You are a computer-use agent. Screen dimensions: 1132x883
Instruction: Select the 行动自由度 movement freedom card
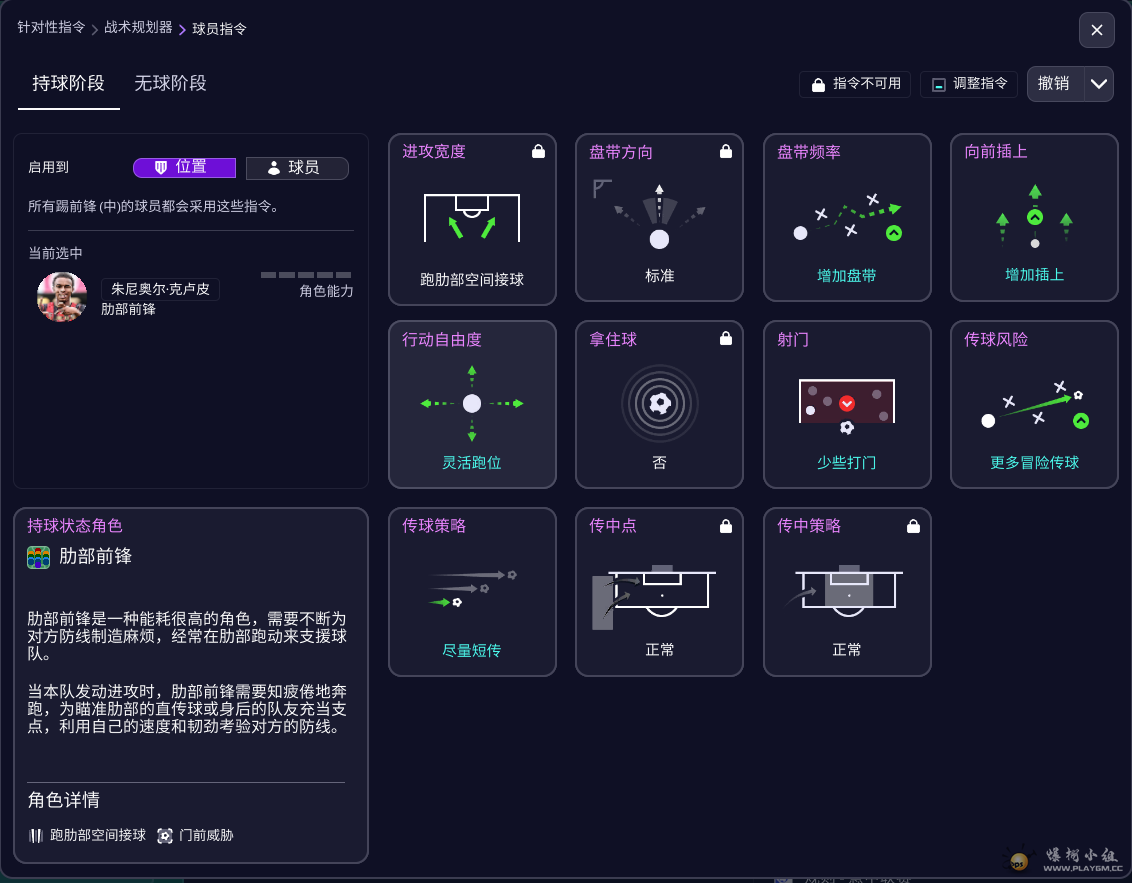[472, 404]
